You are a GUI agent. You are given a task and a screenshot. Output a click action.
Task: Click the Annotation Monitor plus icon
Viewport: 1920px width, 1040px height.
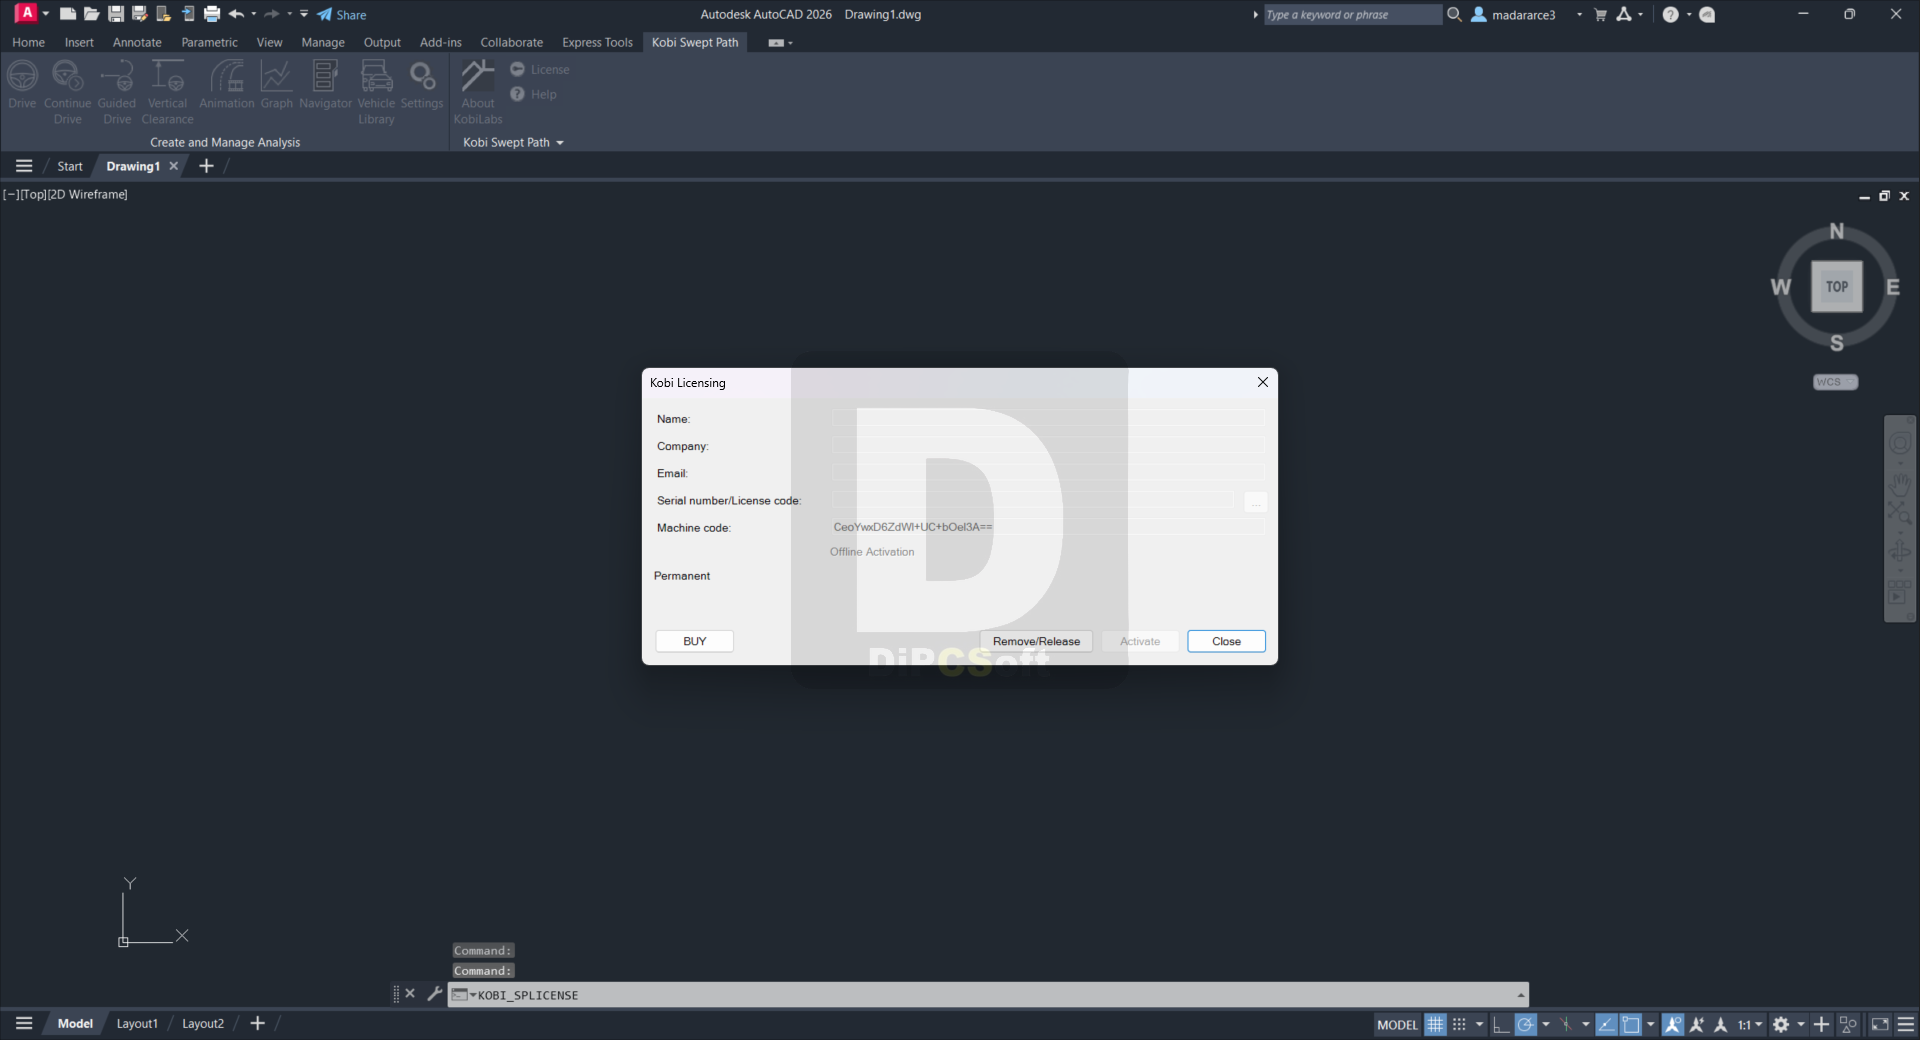pos(1821,1024)
